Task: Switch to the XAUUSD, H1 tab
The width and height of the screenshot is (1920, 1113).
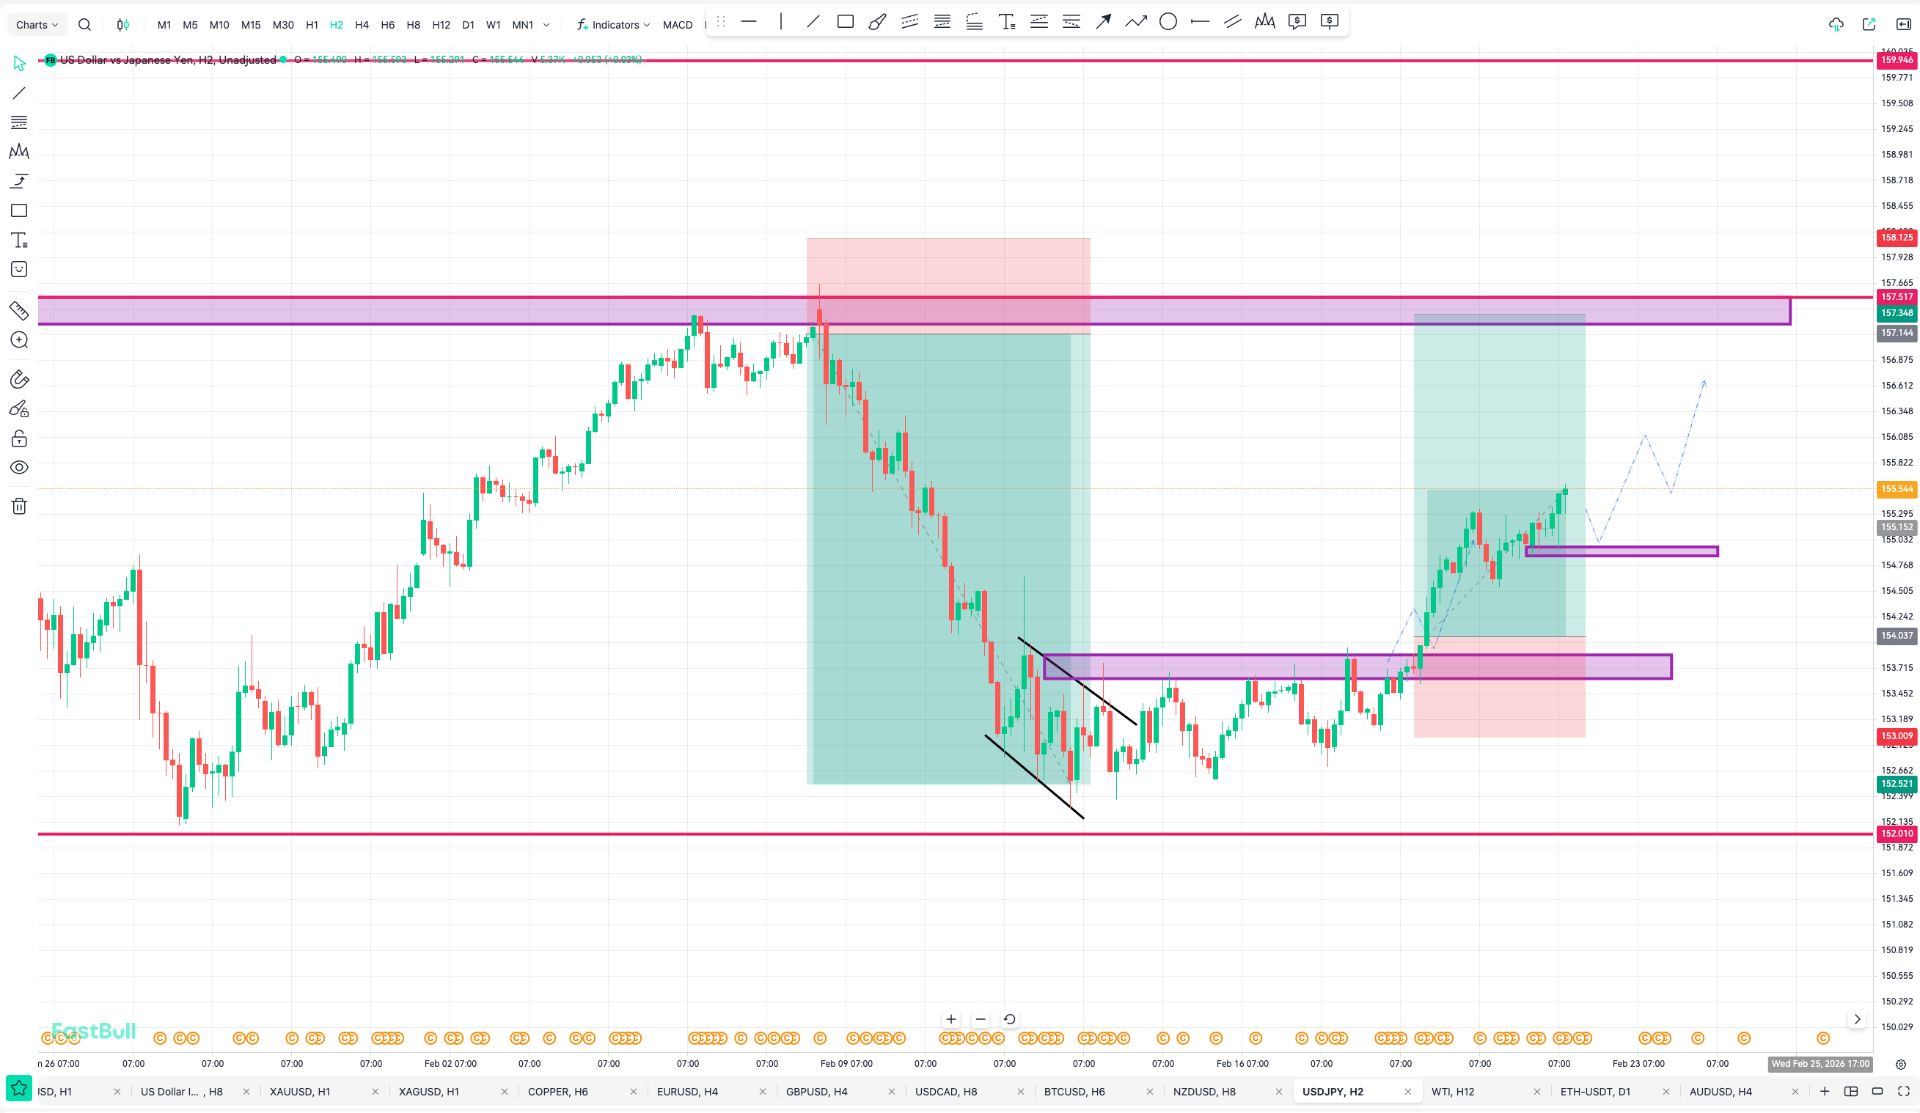Action: coord(300,1091)
